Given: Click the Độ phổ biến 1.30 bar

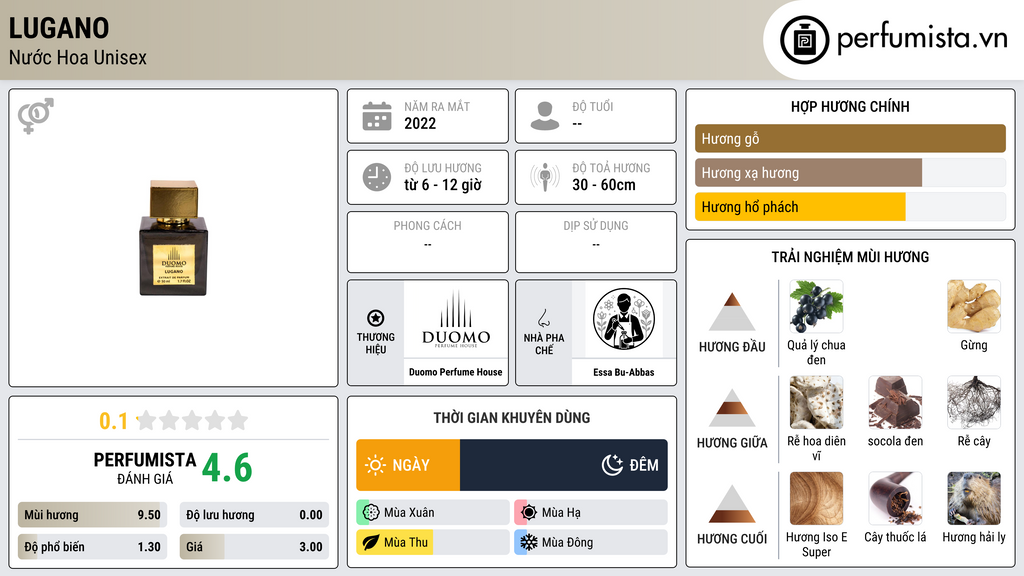Looking at the screenshot, I should coord(92,547).
